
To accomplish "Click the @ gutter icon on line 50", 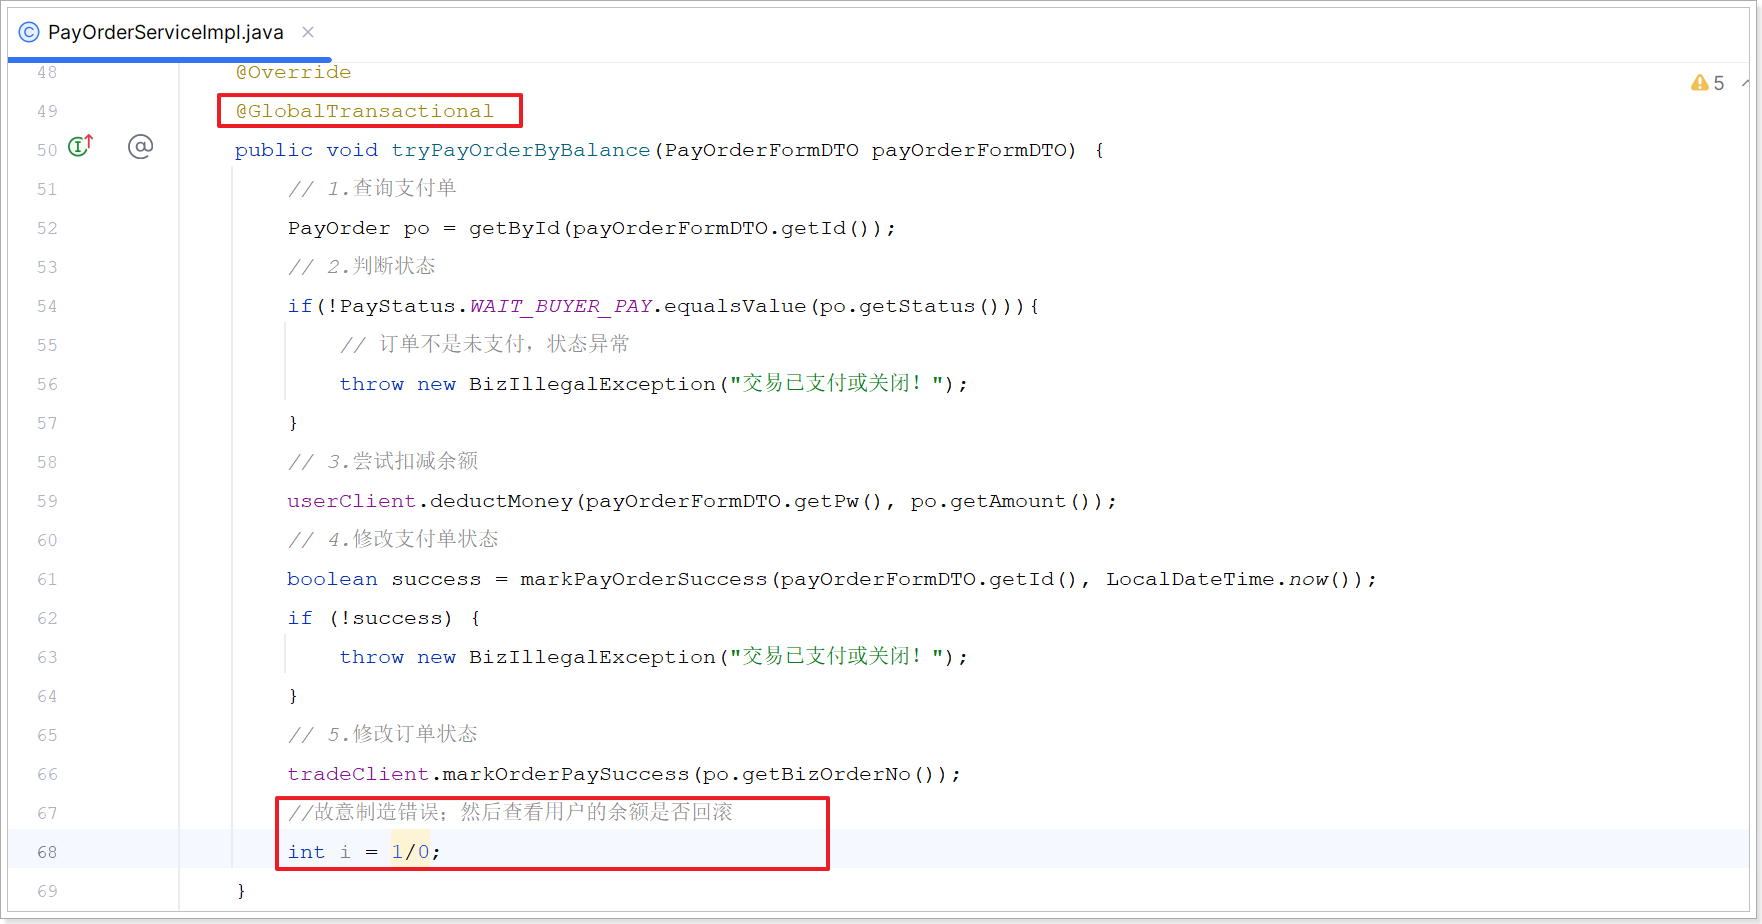I will (x=140, y=147).
